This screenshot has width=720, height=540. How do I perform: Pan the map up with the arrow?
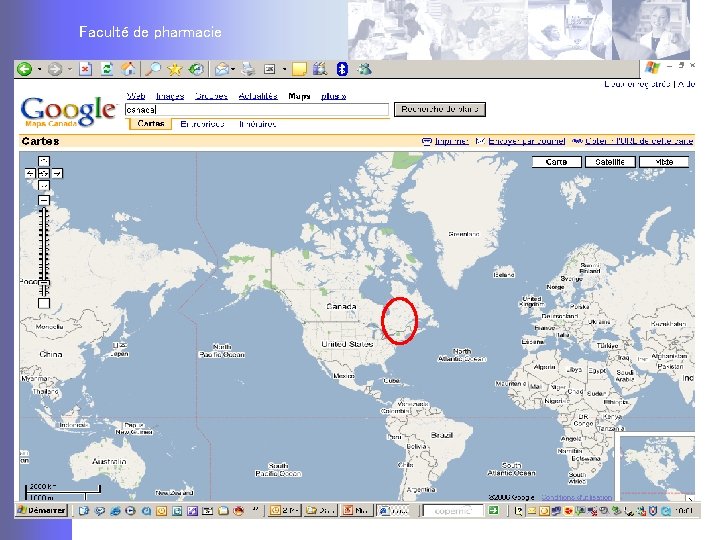(44, 161)
